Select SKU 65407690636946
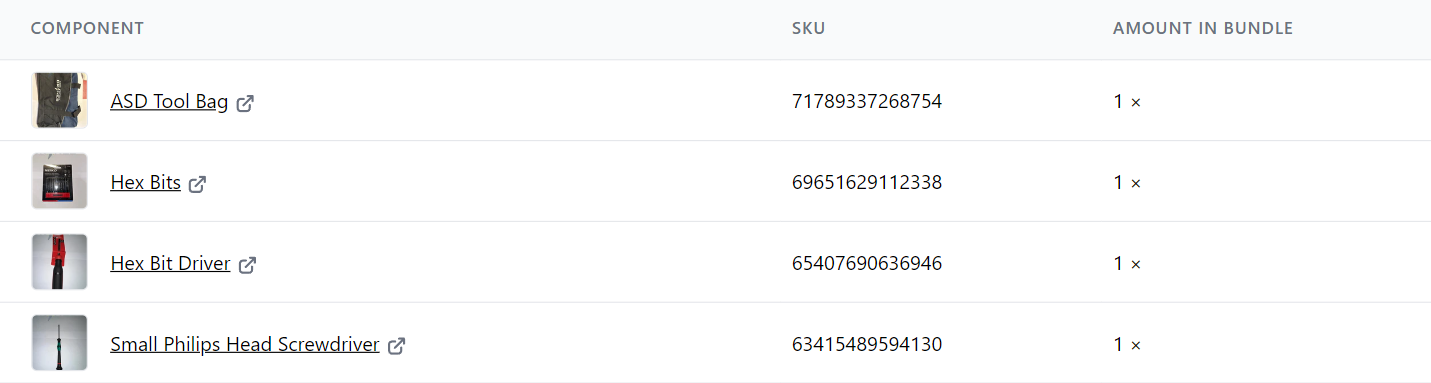 [x=866, y=263]
